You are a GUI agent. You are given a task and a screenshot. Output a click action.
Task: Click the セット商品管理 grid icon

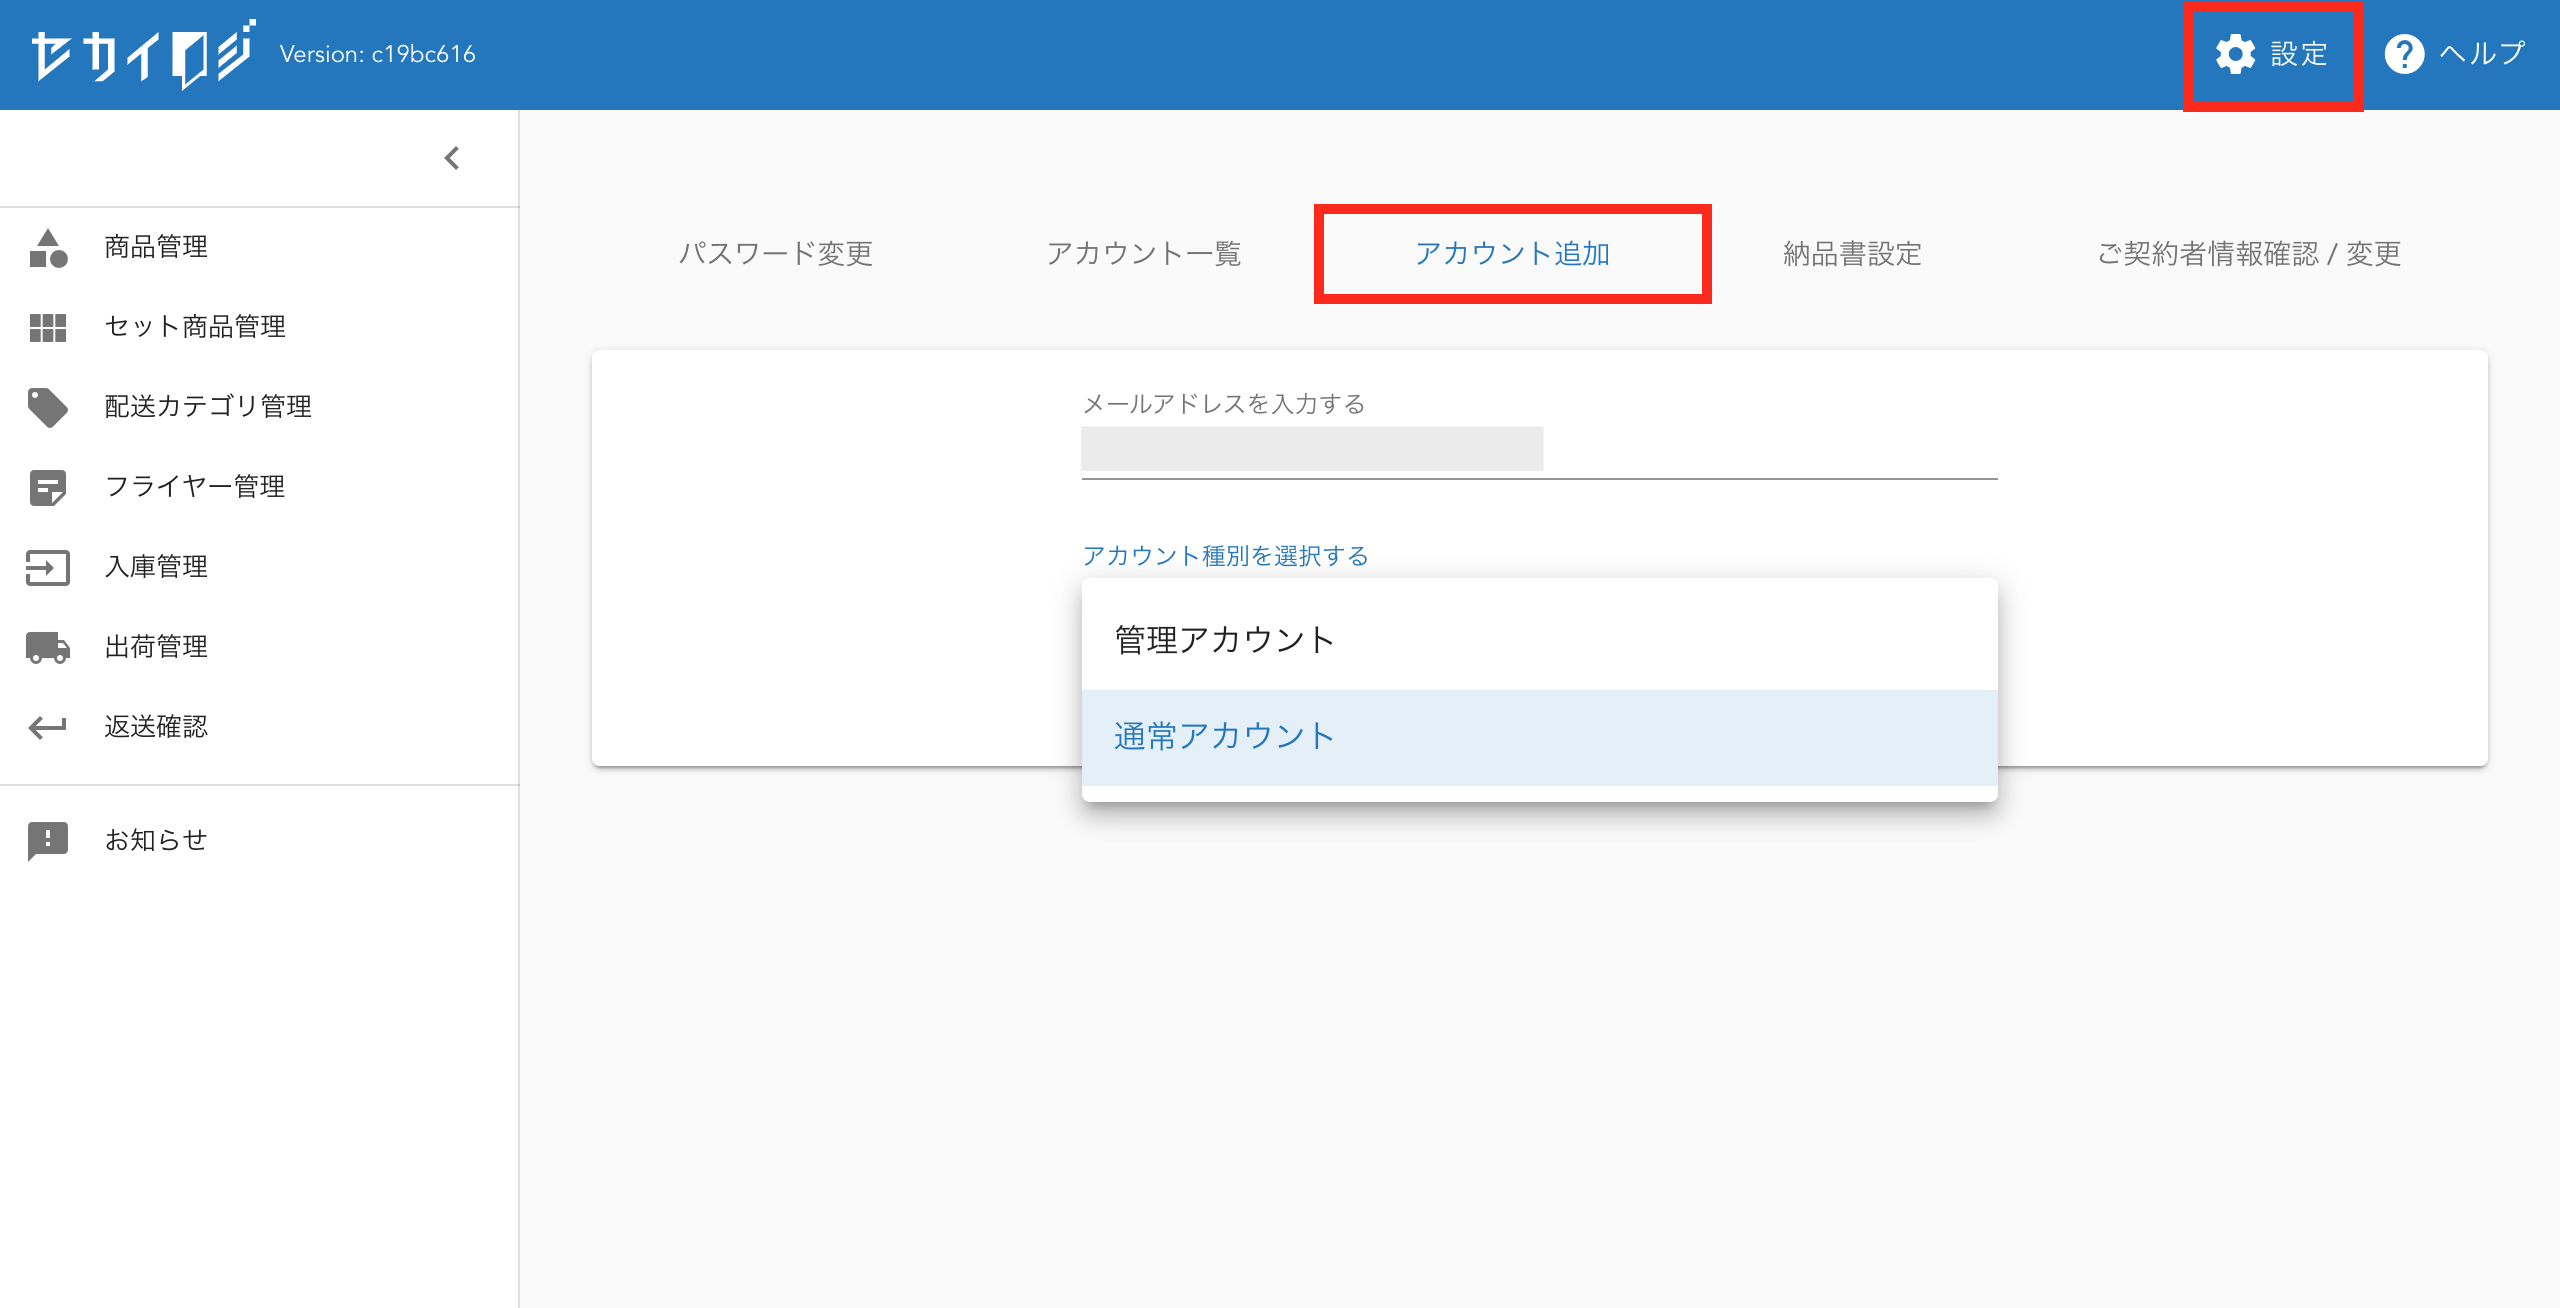[48, 327]
